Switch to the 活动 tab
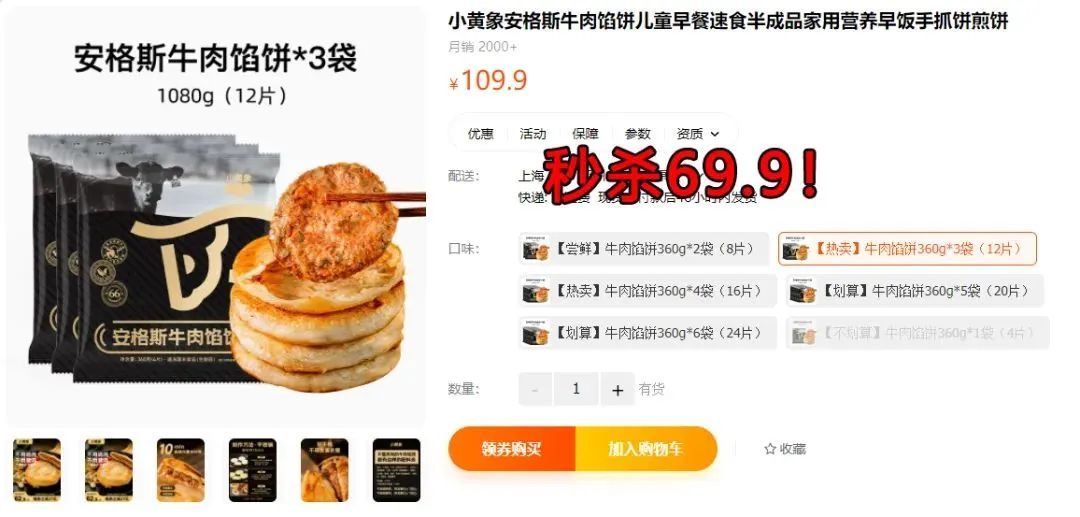Screen dimensions: 1080x517 point(532,134)
